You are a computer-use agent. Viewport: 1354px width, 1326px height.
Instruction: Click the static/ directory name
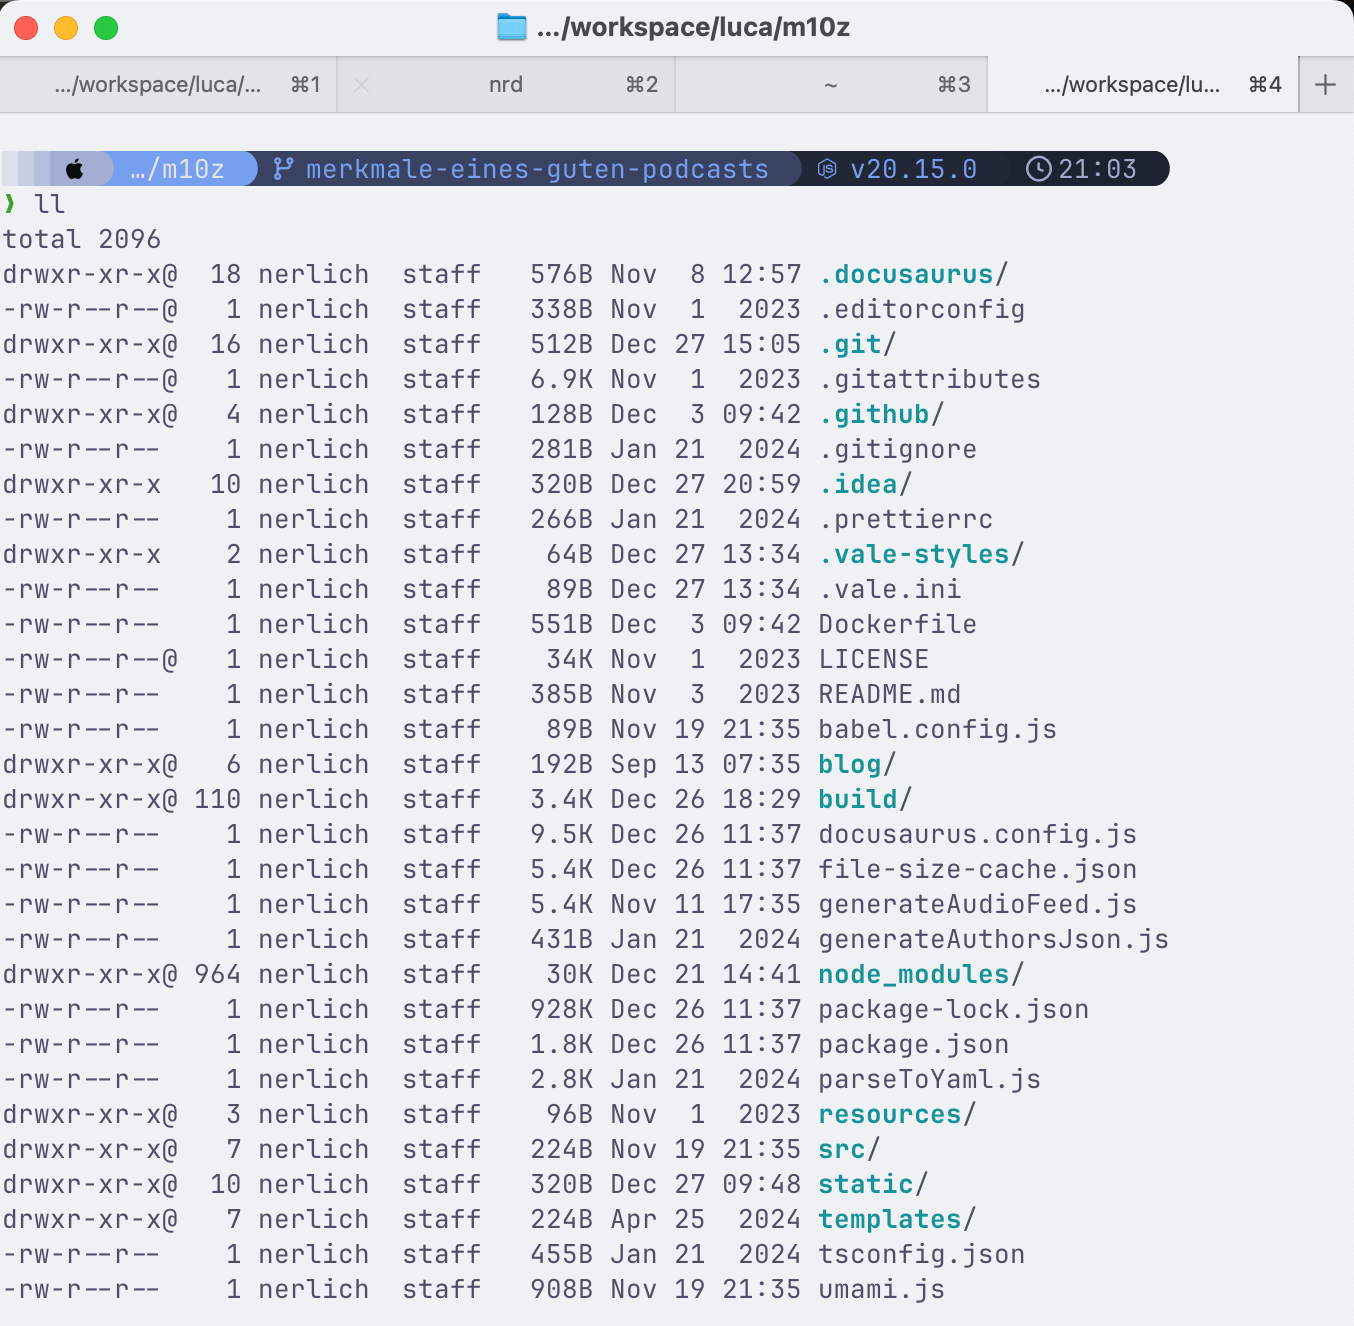[x=874, y=1184]
